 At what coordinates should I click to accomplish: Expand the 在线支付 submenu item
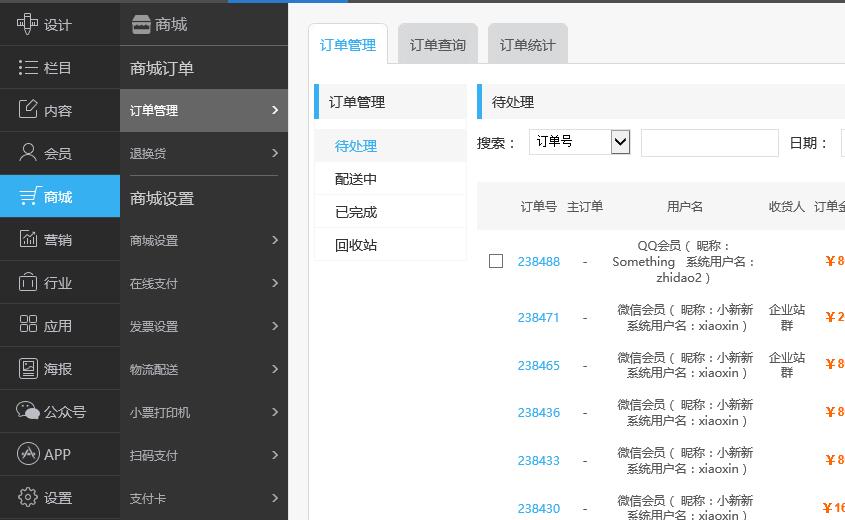(x=204, y=283)
